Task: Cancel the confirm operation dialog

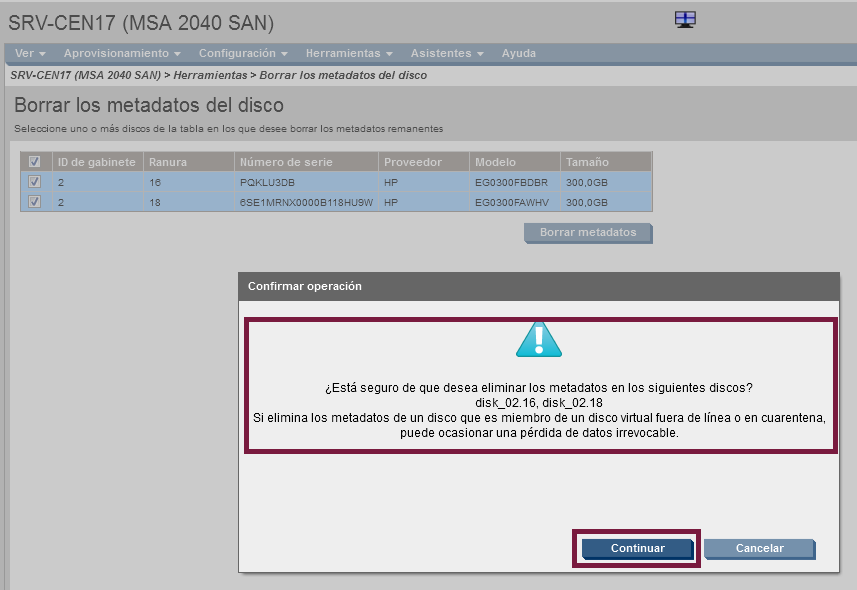Action: 759,548
